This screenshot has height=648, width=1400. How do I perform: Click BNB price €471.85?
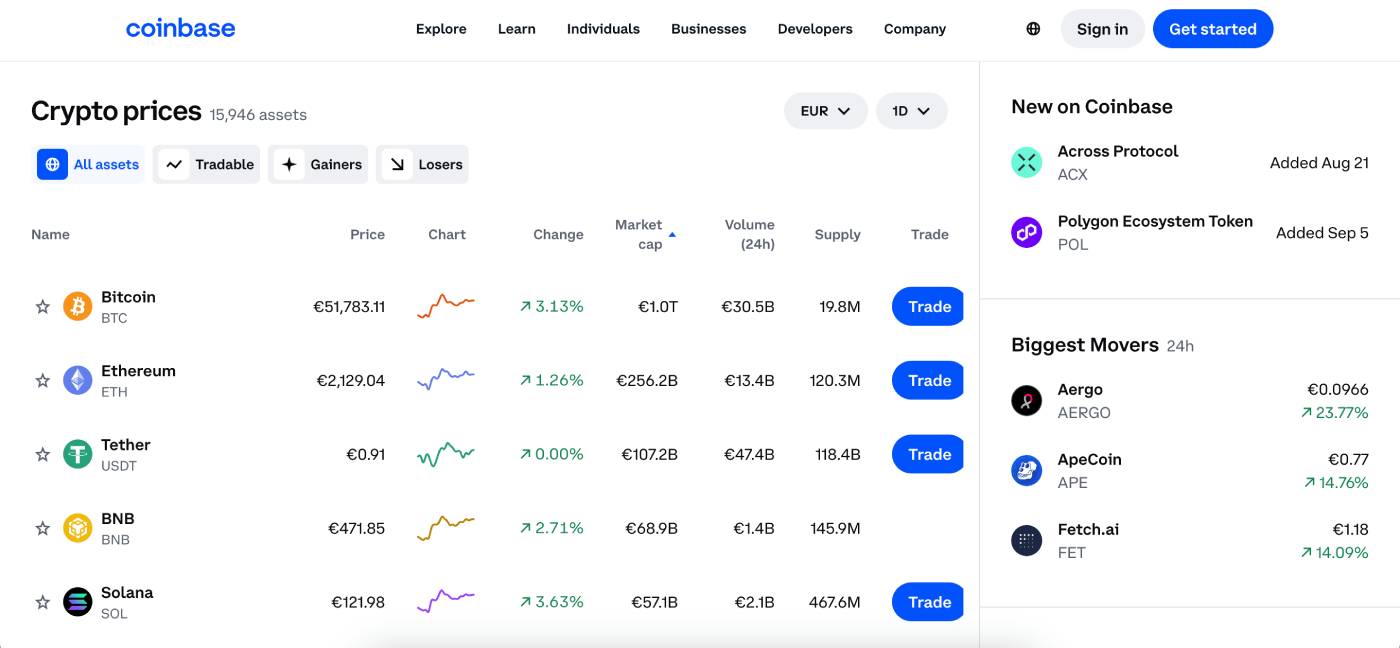click(x=357, y=528)
